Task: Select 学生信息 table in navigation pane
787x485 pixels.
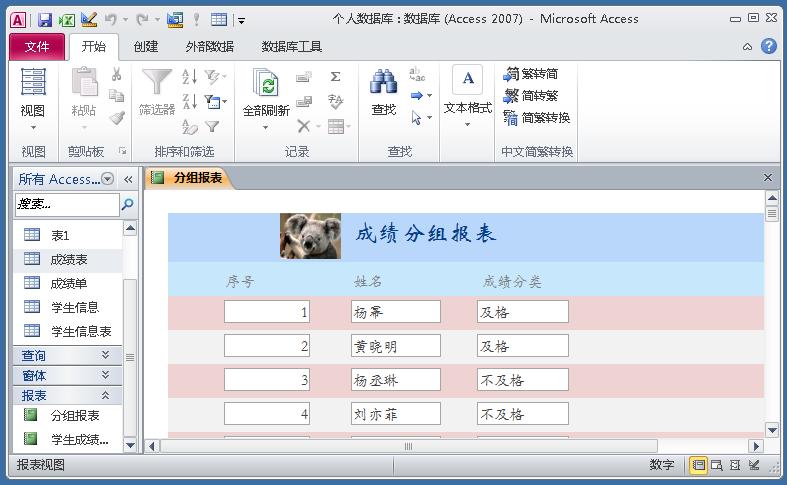Action: point(68,307)
